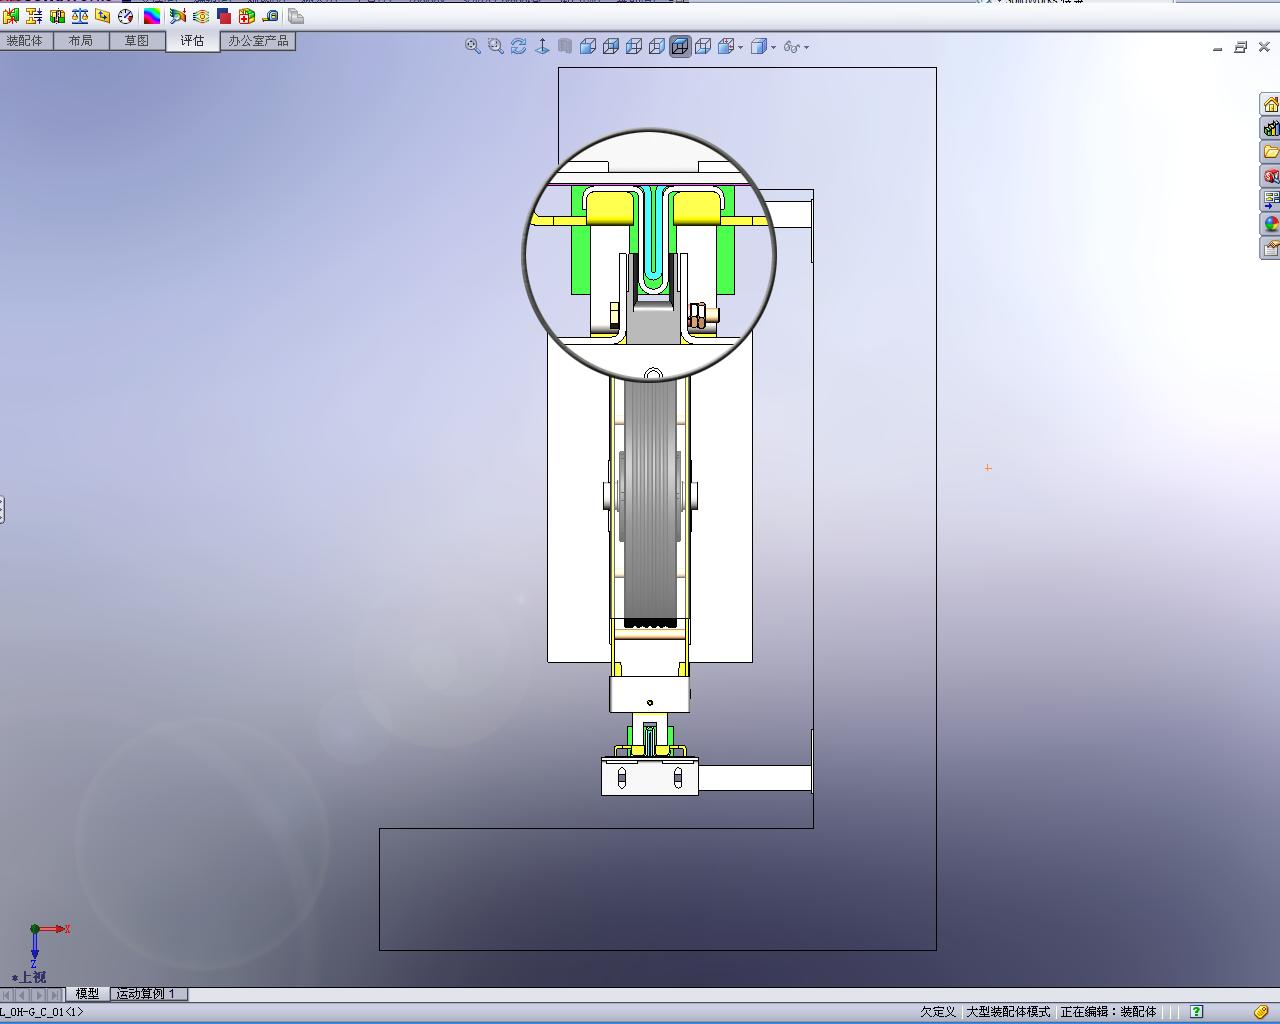Click the yellow tag icon in status bar
The image size is (1280, 1024).
click(x=1262, y=1012)
